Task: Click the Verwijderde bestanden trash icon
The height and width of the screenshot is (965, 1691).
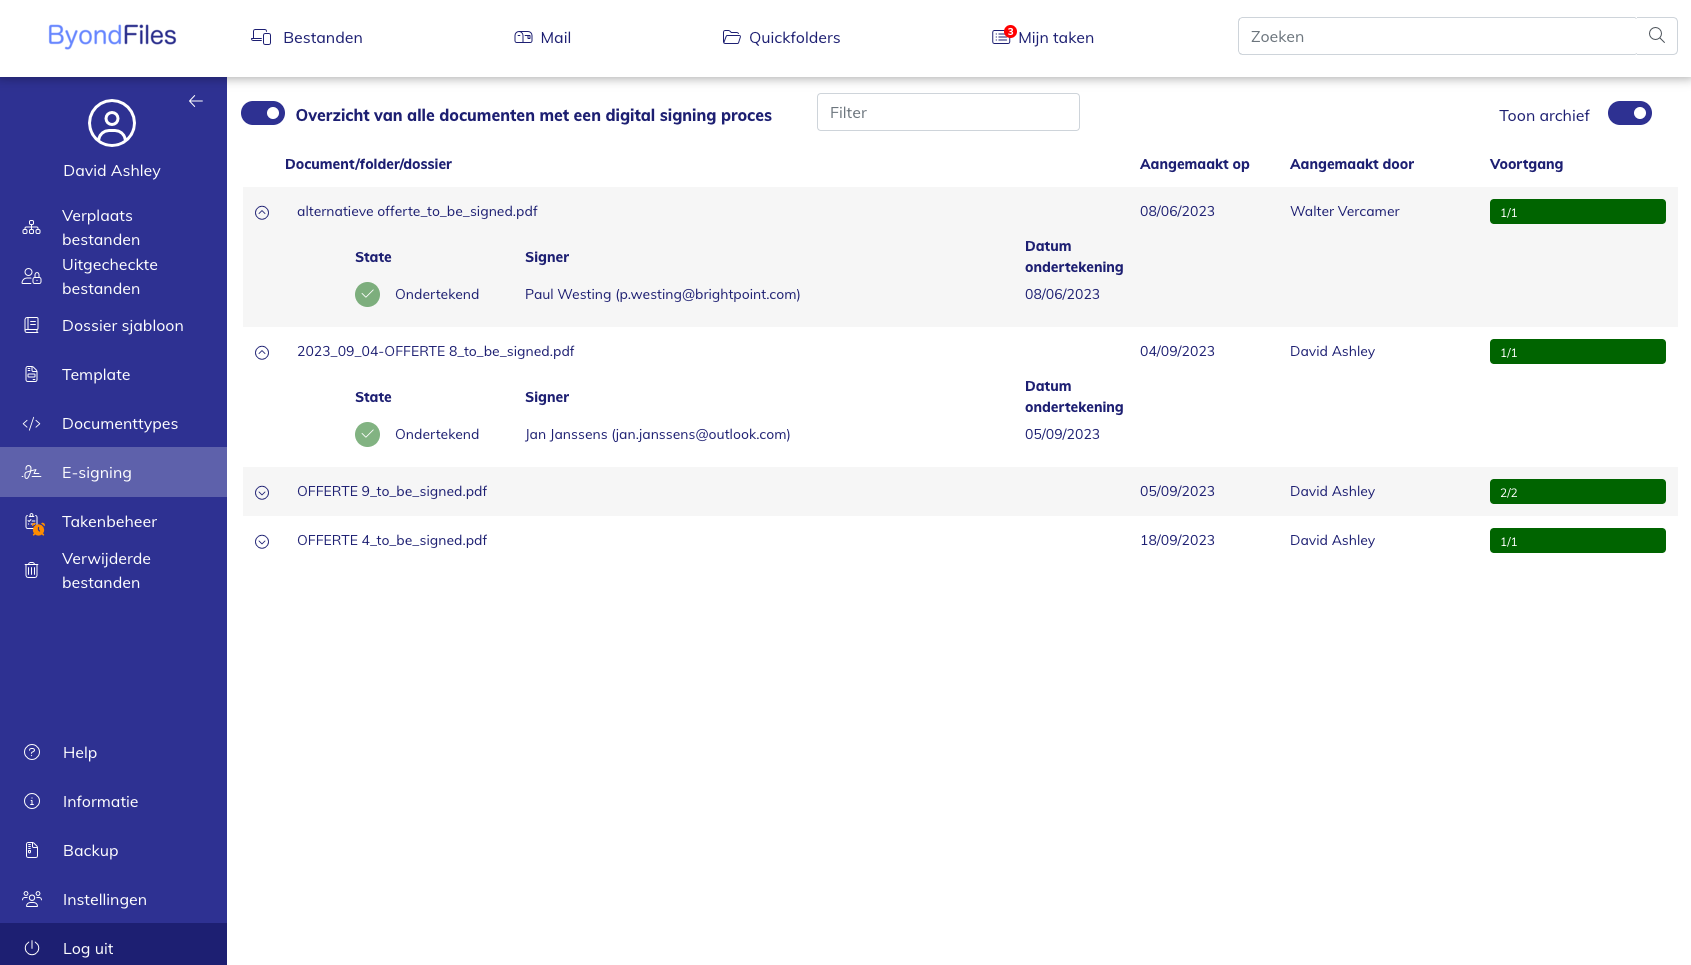Action: (x=32, y=570)
